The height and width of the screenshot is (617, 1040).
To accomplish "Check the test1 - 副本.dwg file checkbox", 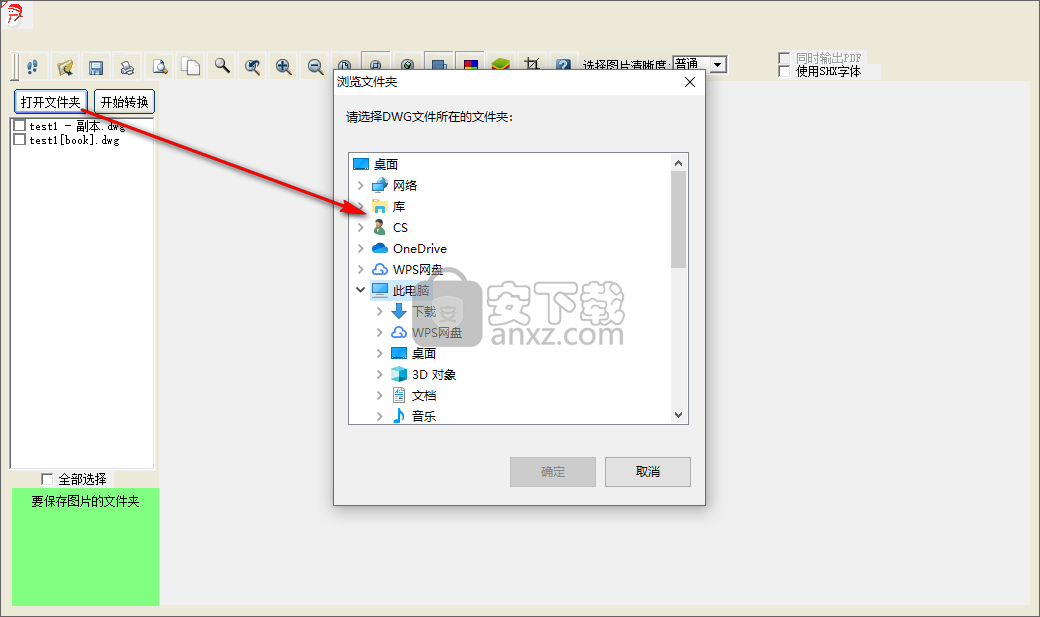I will pos(20,125).
